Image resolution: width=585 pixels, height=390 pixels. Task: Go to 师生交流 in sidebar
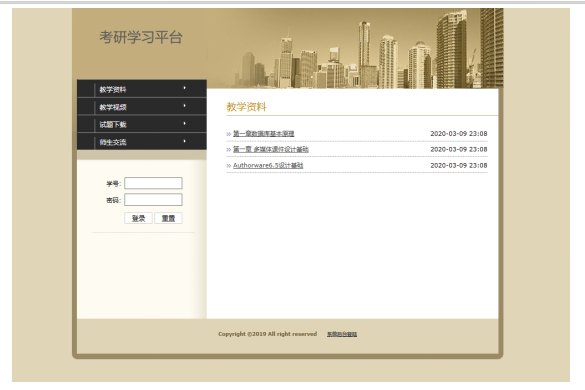click(113, 142)
